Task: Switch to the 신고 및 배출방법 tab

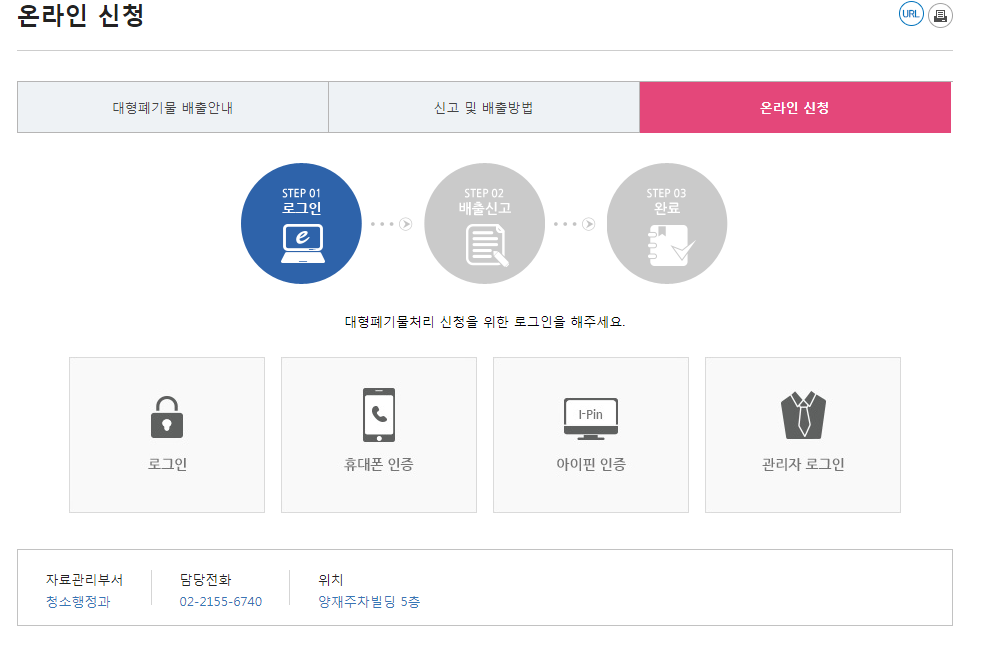Action: (x=484, y=108)
